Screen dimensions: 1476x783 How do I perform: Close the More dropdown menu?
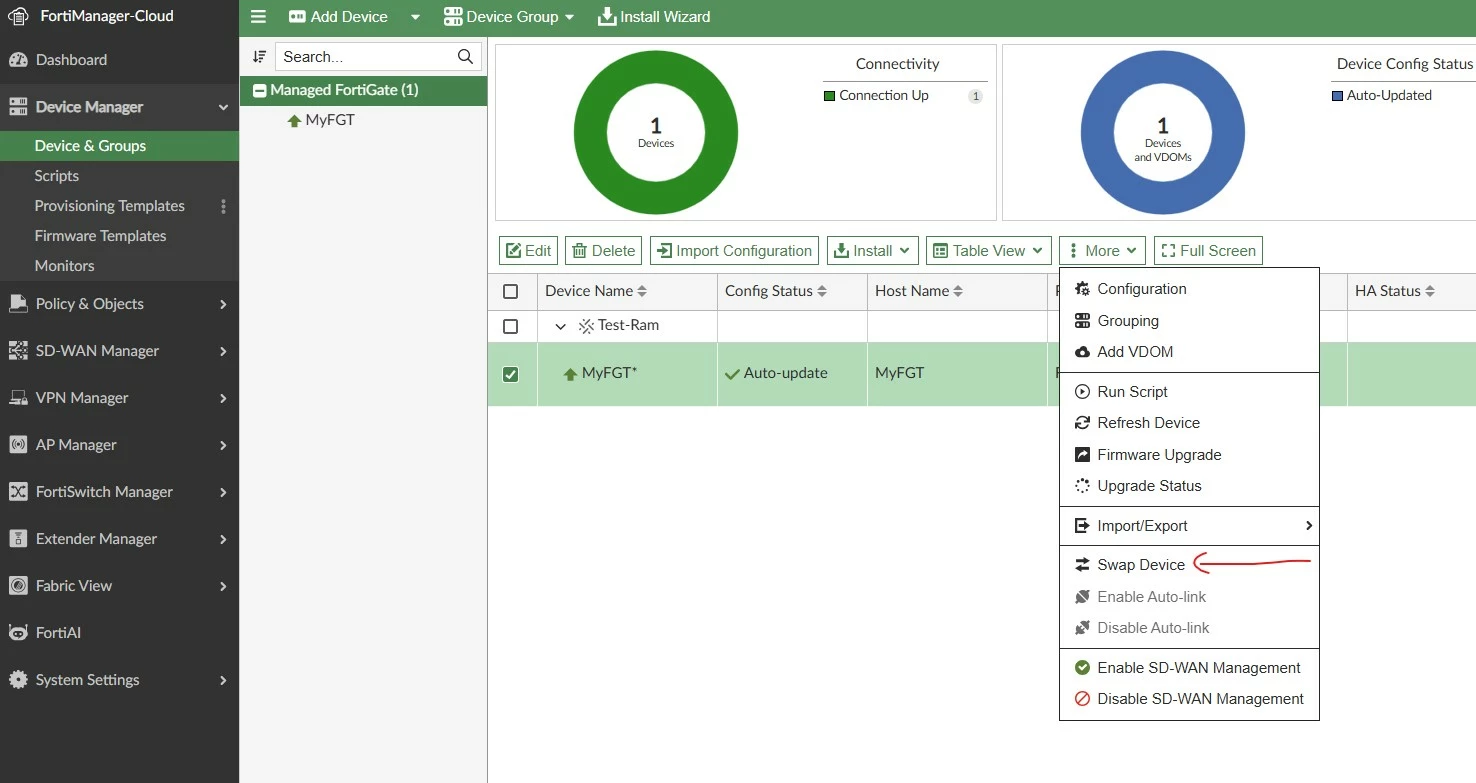(1102, 251)
